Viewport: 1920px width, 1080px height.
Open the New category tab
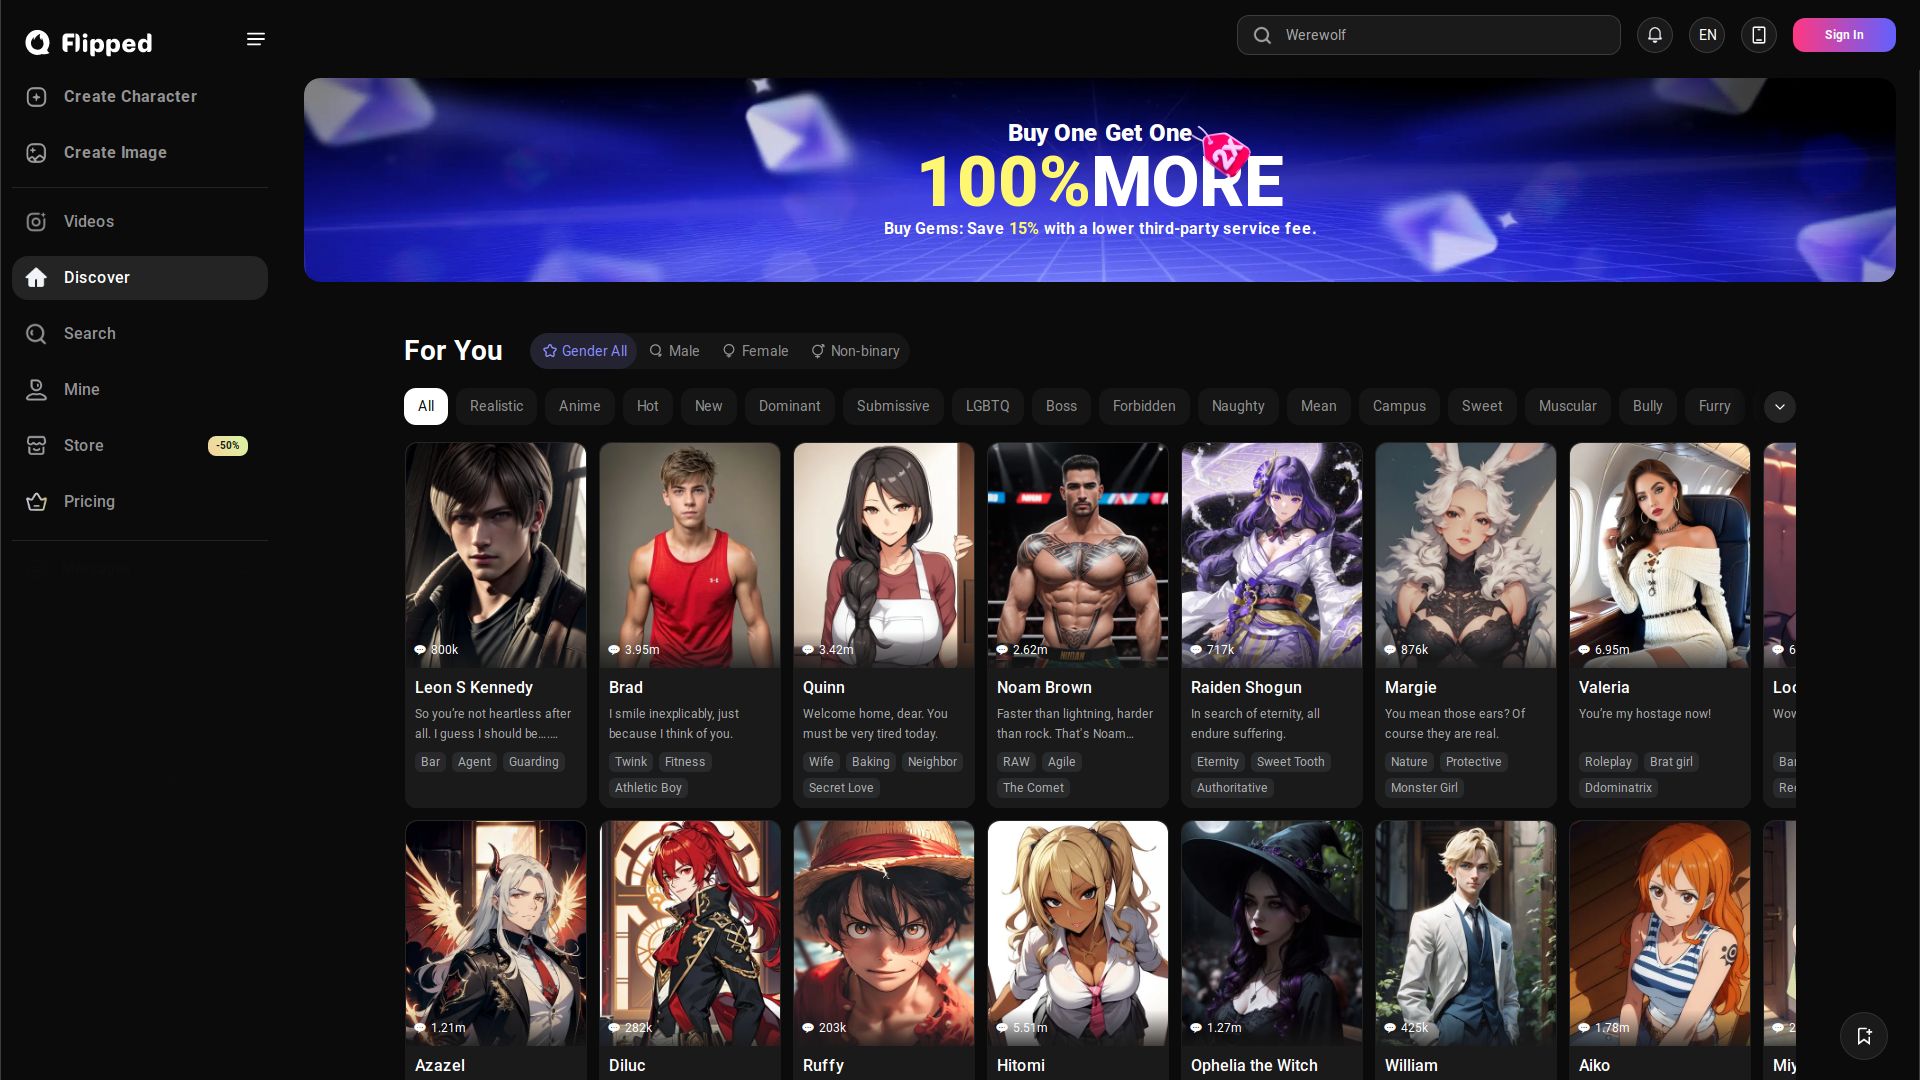(709, 407)
